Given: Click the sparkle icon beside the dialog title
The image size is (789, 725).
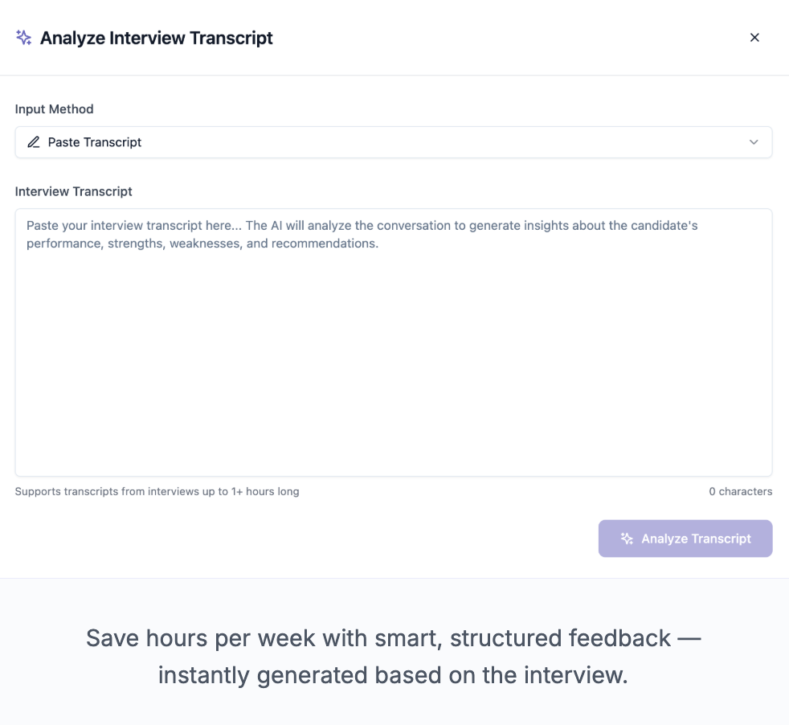Looking at the screenshot, I should [x=24, y=38].
